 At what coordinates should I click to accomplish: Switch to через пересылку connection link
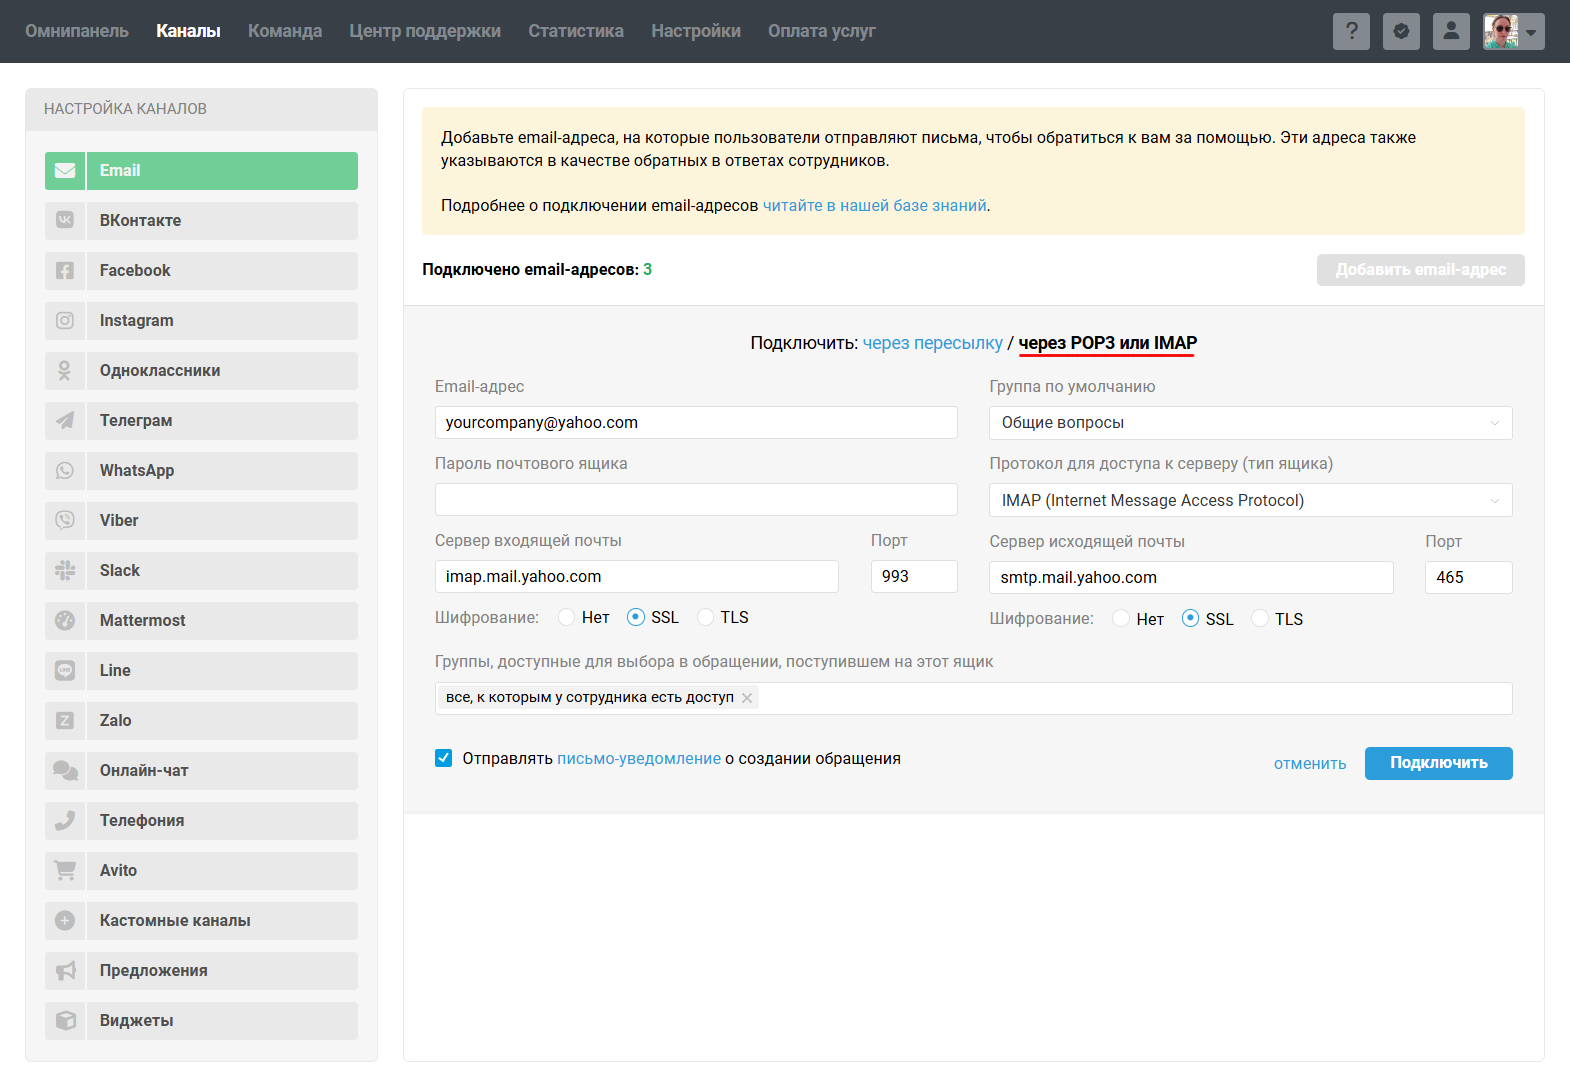932,343
